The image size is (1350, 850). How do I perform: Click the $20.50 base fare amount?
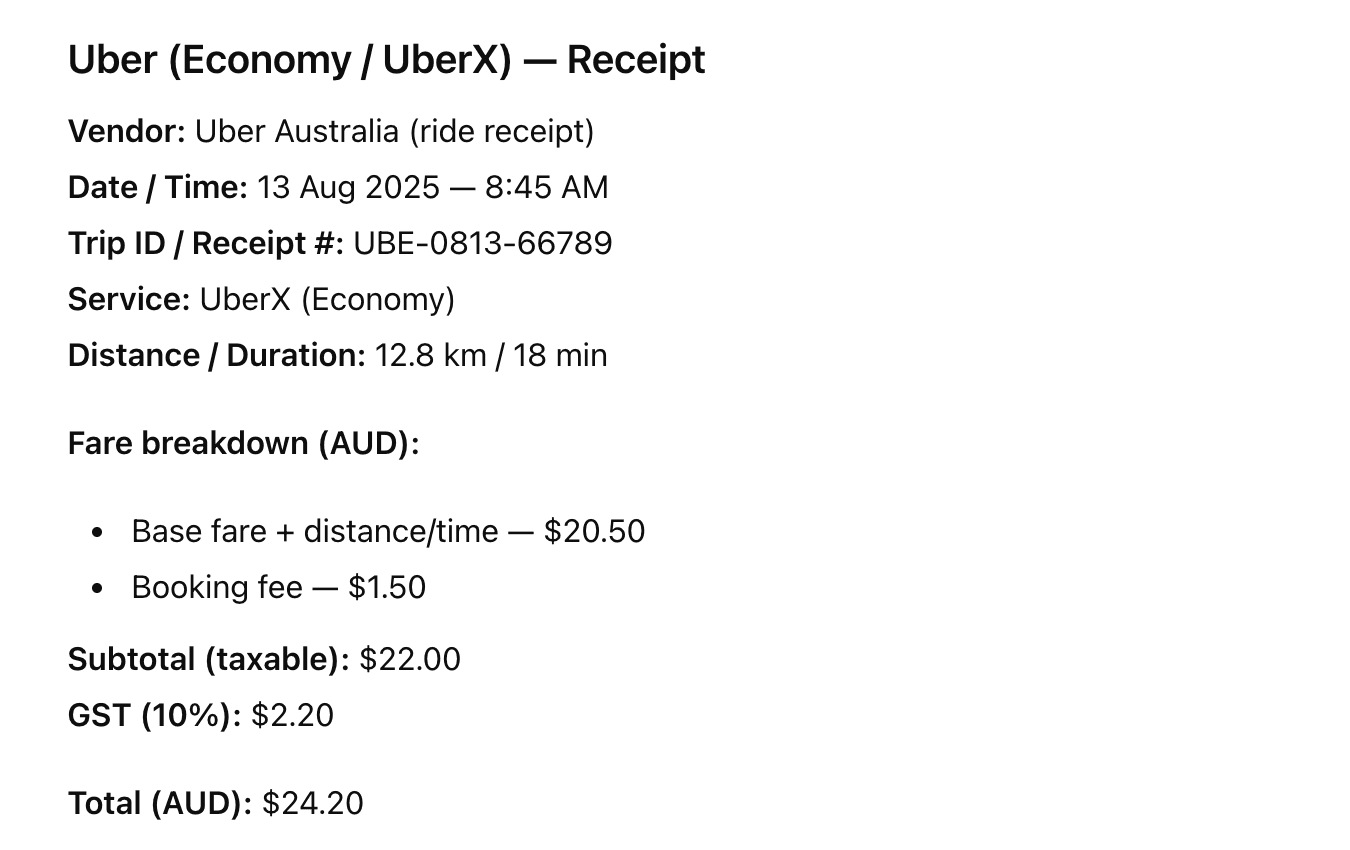tap(594, 531)
